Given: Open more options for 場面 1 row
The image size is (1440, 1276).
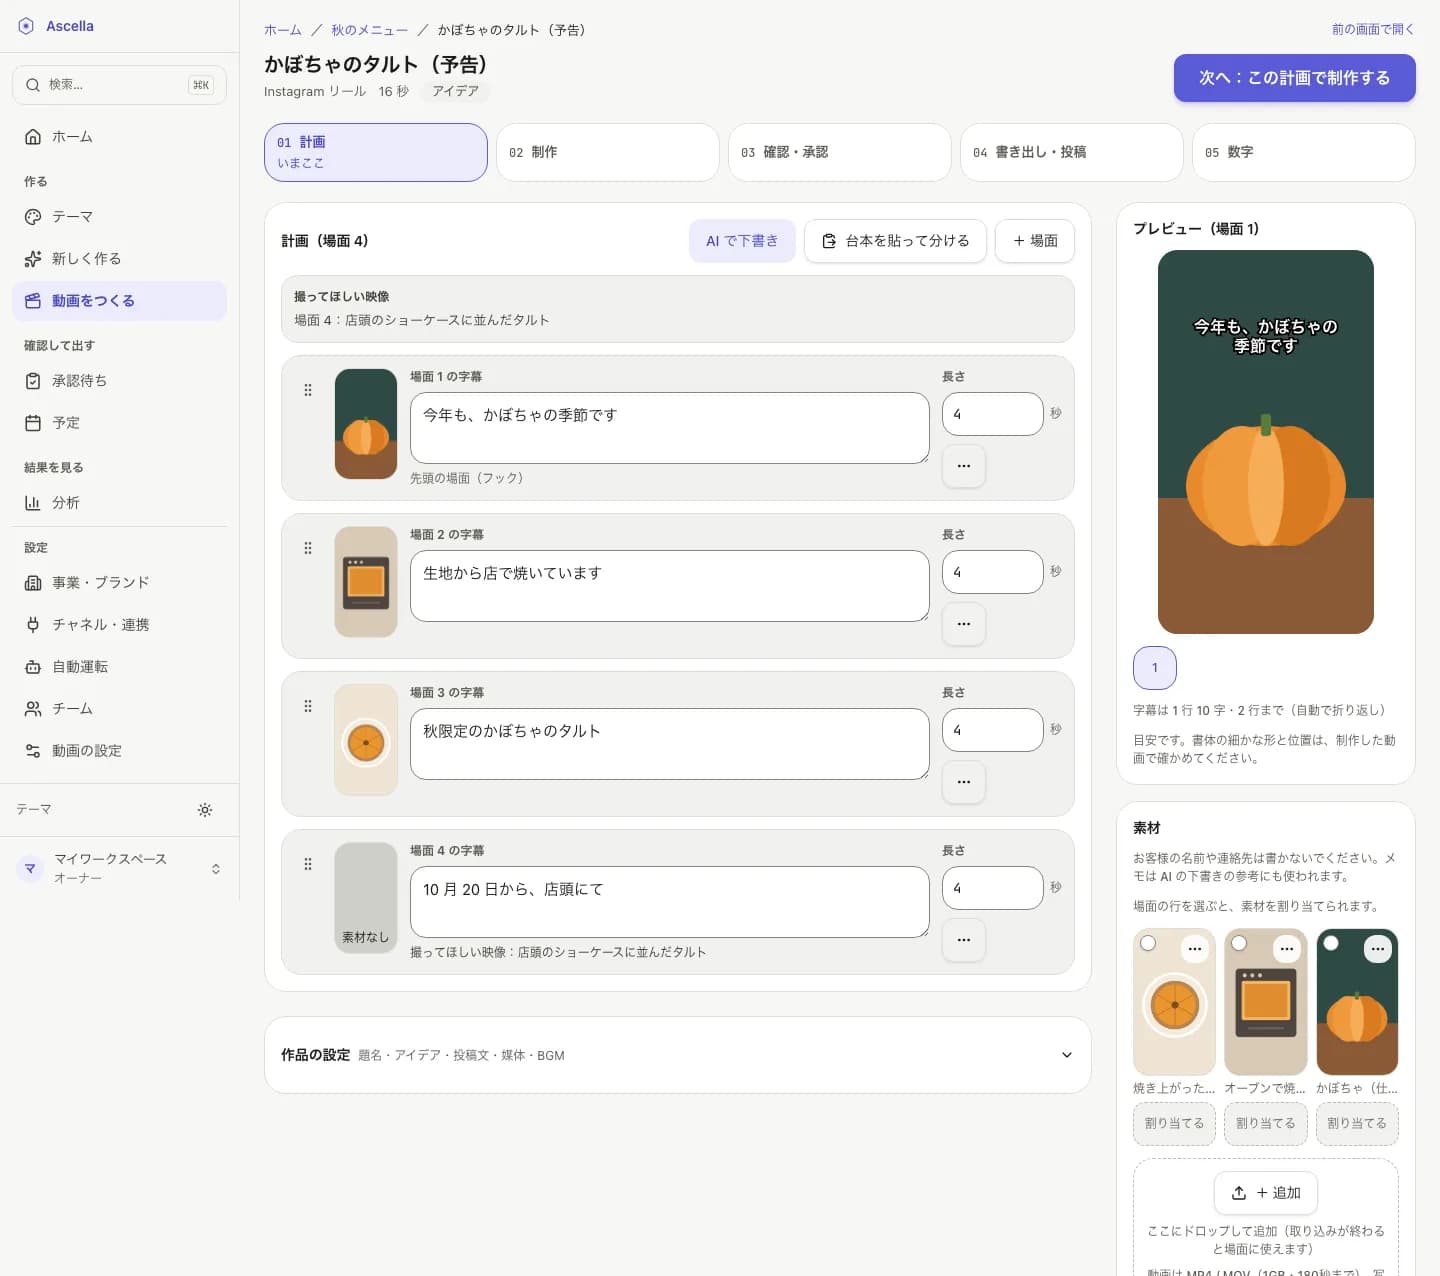Looking at the screenshot, I should click(x=964, y=466).
